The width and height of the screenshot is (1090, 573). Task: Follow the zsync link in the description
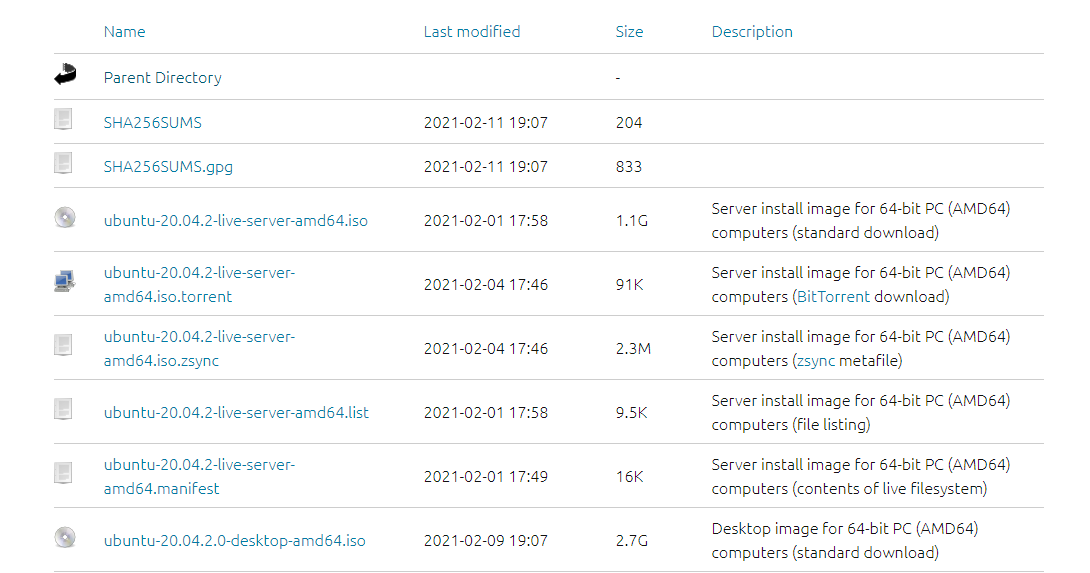tap(815, 360)
